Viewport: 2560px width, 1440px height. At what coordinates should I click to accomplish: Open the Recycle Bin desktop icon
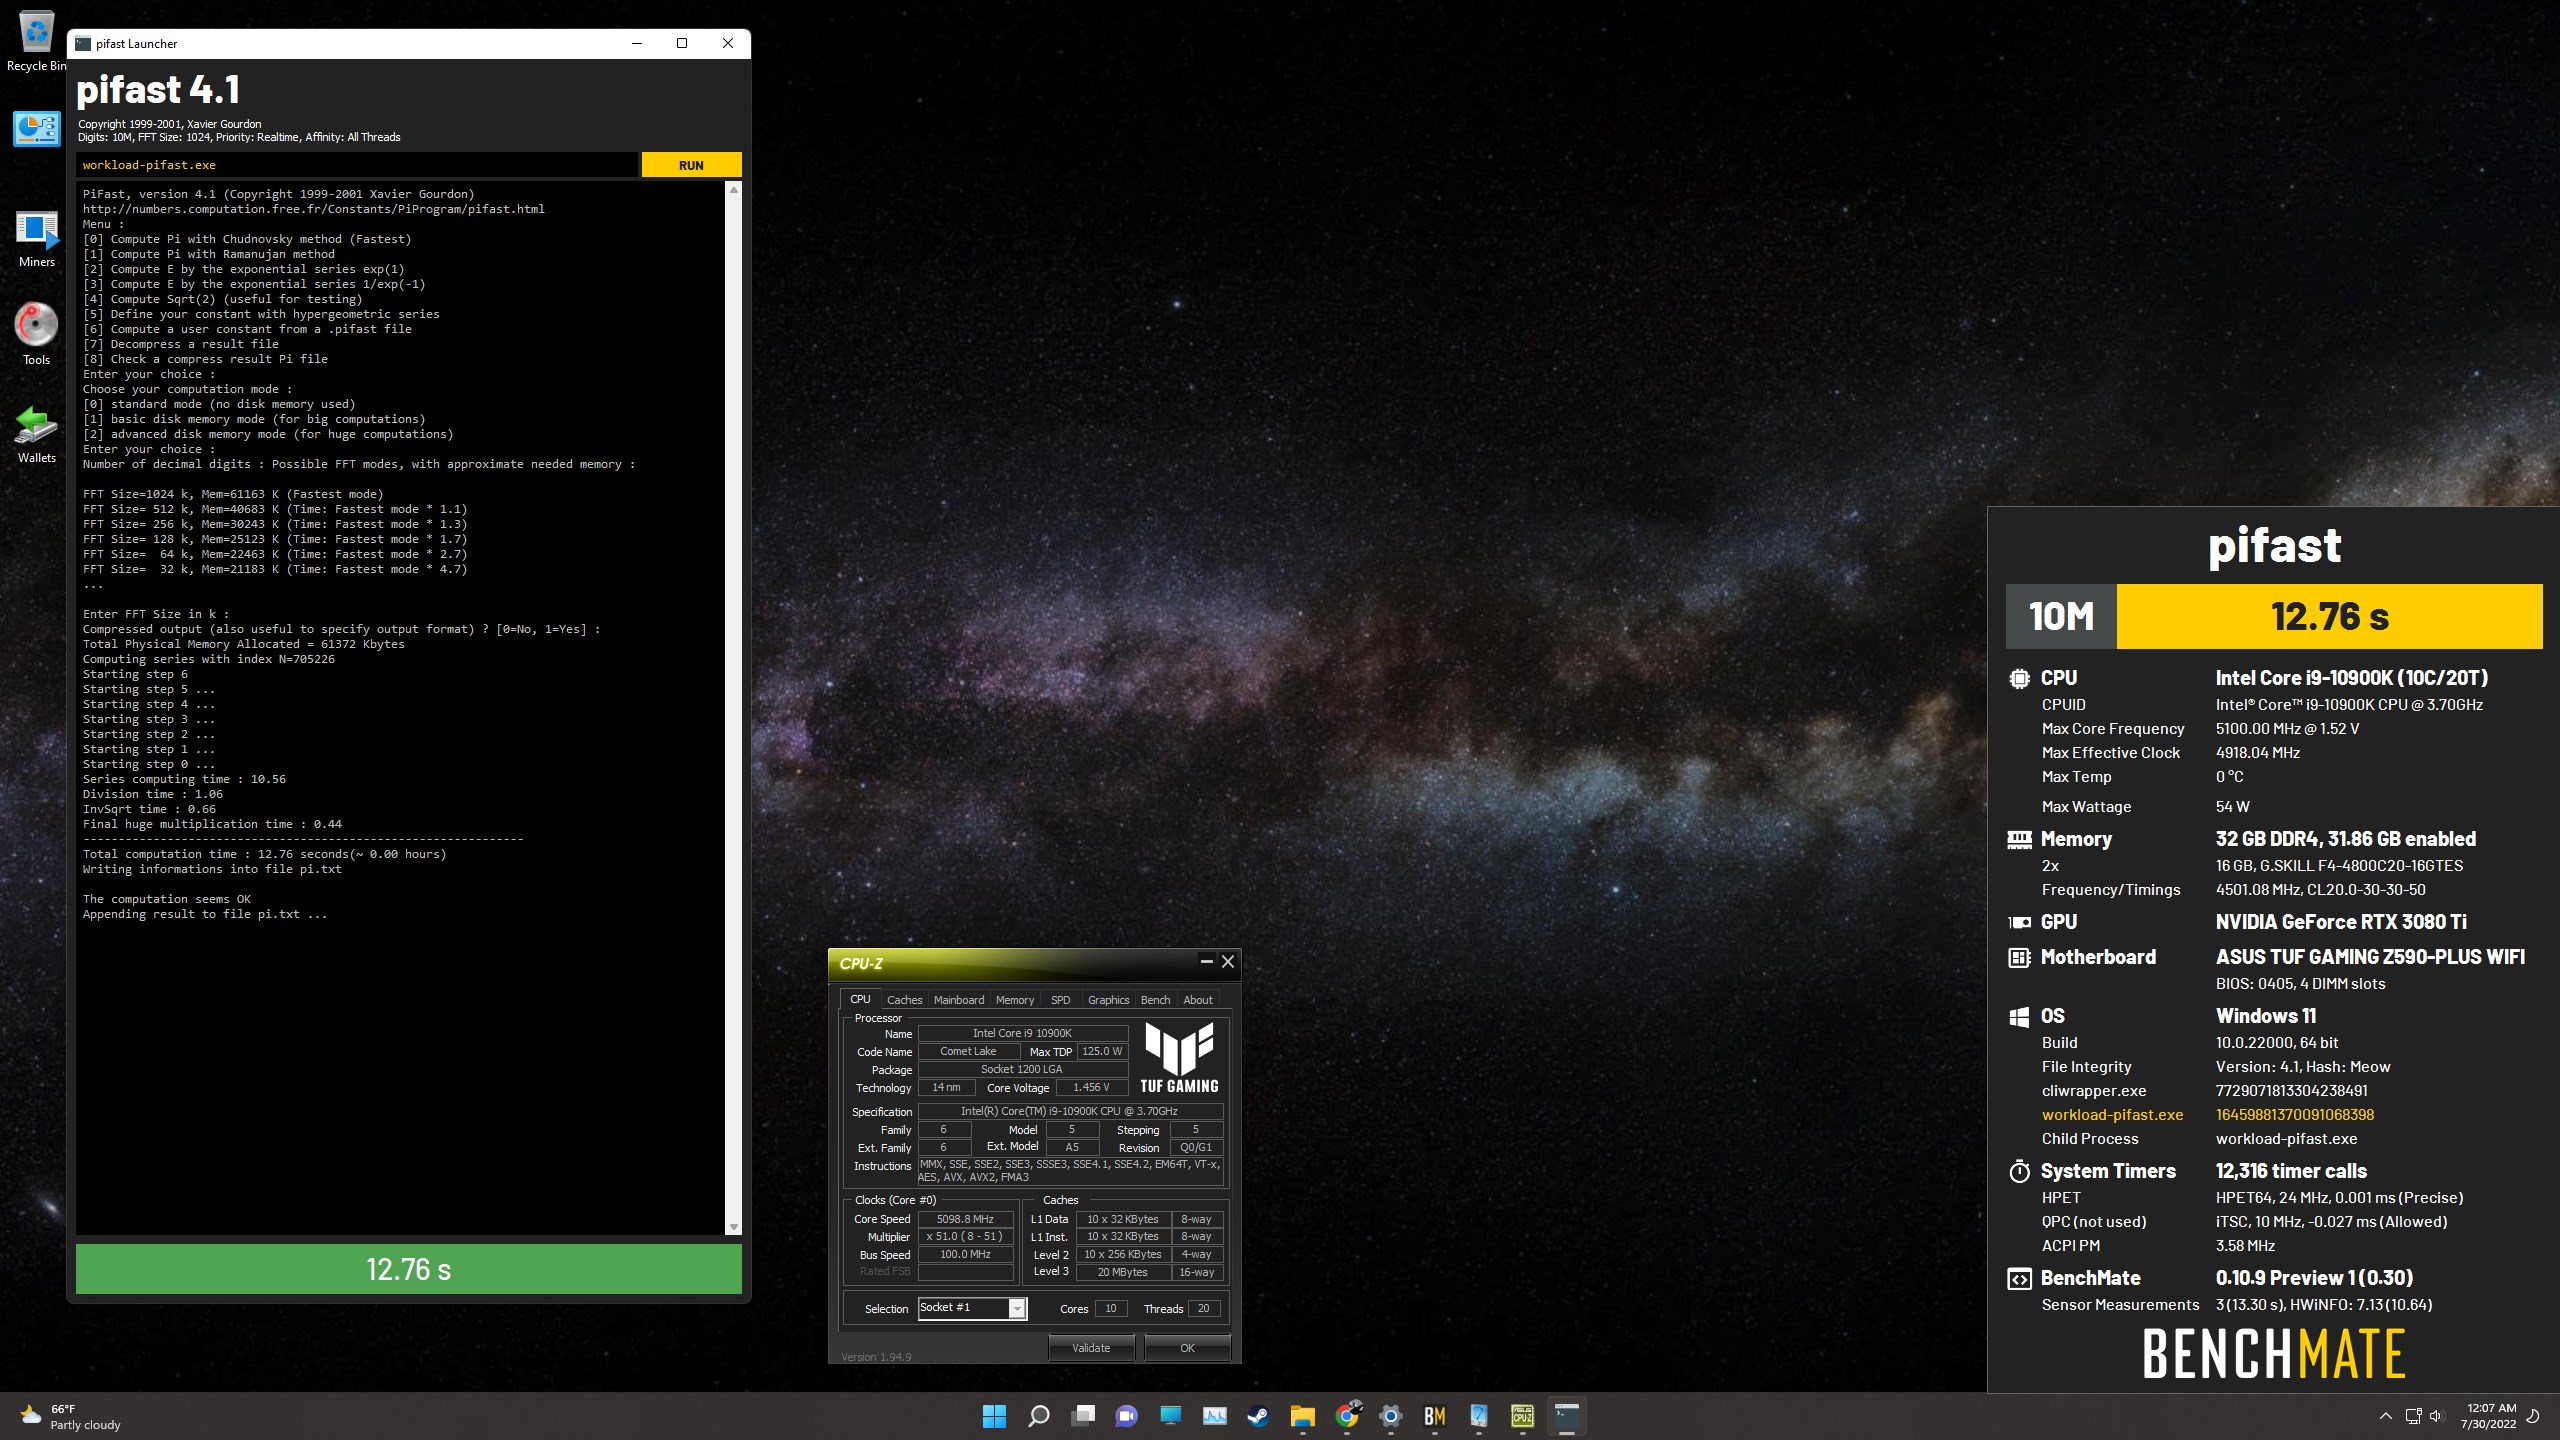click(x=36, y=42)
